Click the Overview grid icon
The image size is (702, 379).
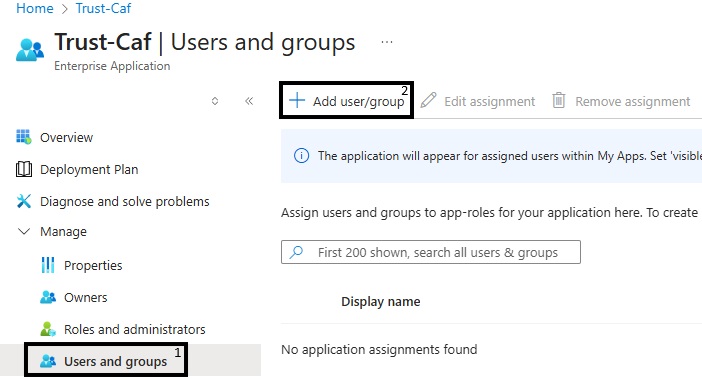[24, 137]
